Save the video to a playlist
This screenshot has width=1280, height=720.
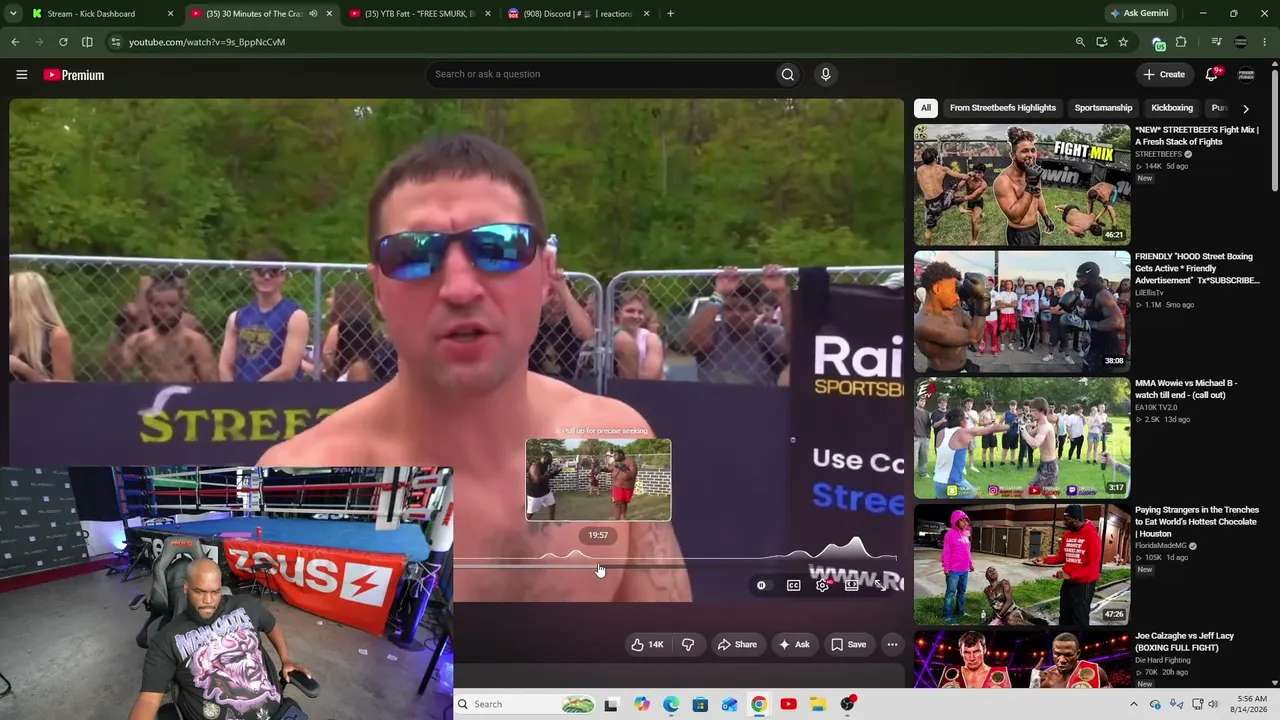[x=849, y=645]
